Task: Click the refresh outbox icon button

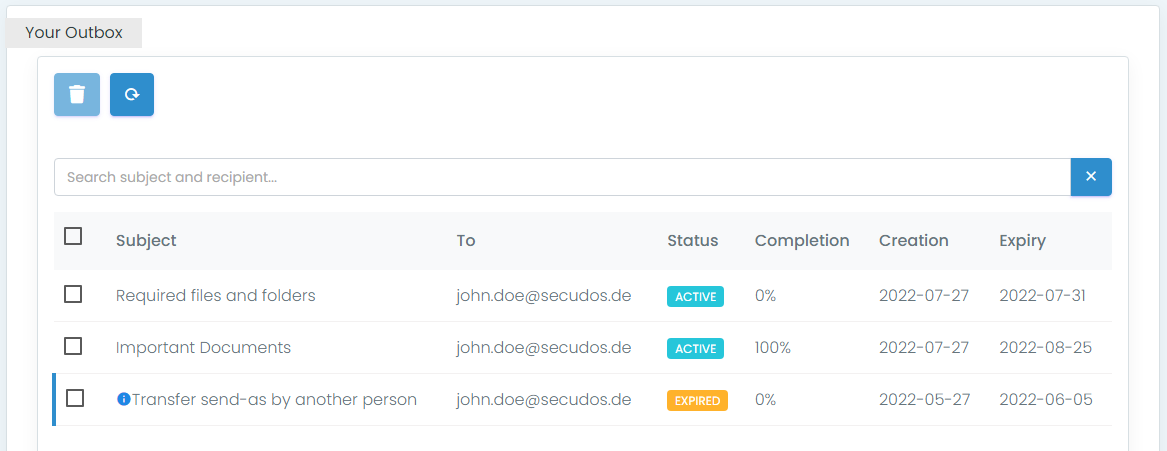Action: tap(132, 95)
